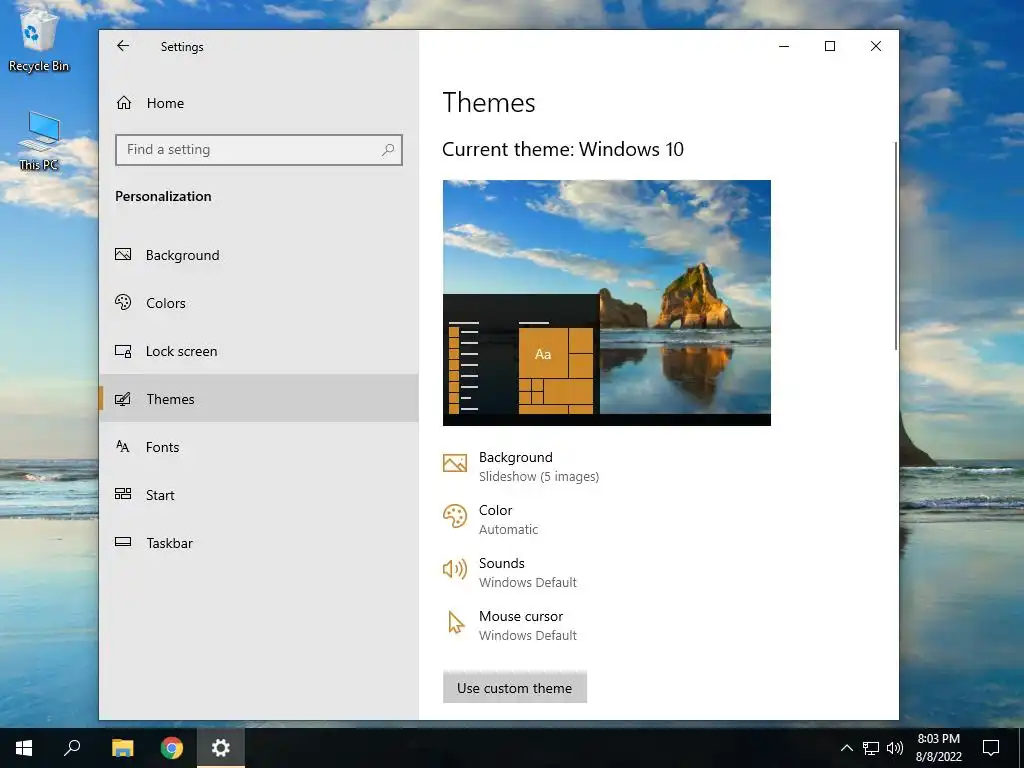Click the Start tiles icon in sidebar

pos(123,494)
